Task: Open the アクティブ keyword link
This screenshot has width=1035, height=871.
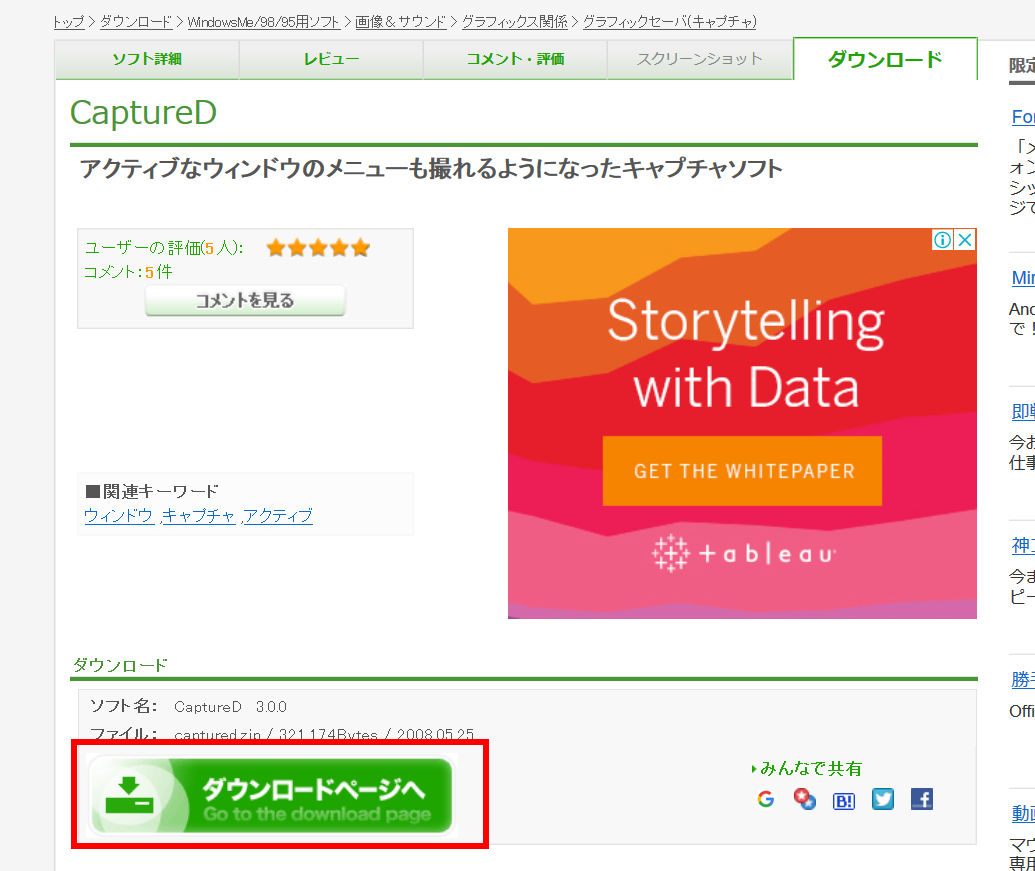Action: click(278, 516)
